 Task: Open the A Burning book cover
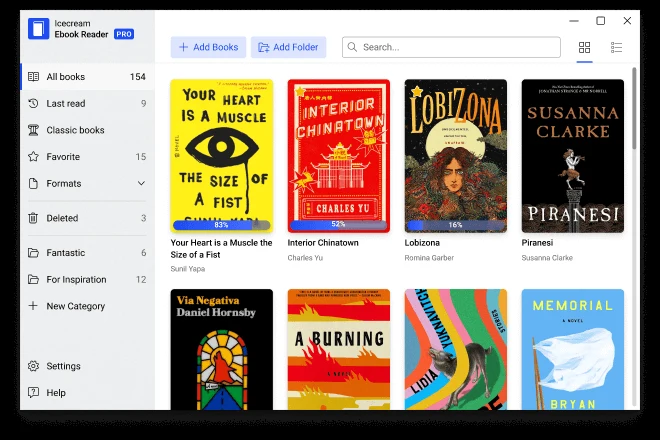[x=338, y=349]
